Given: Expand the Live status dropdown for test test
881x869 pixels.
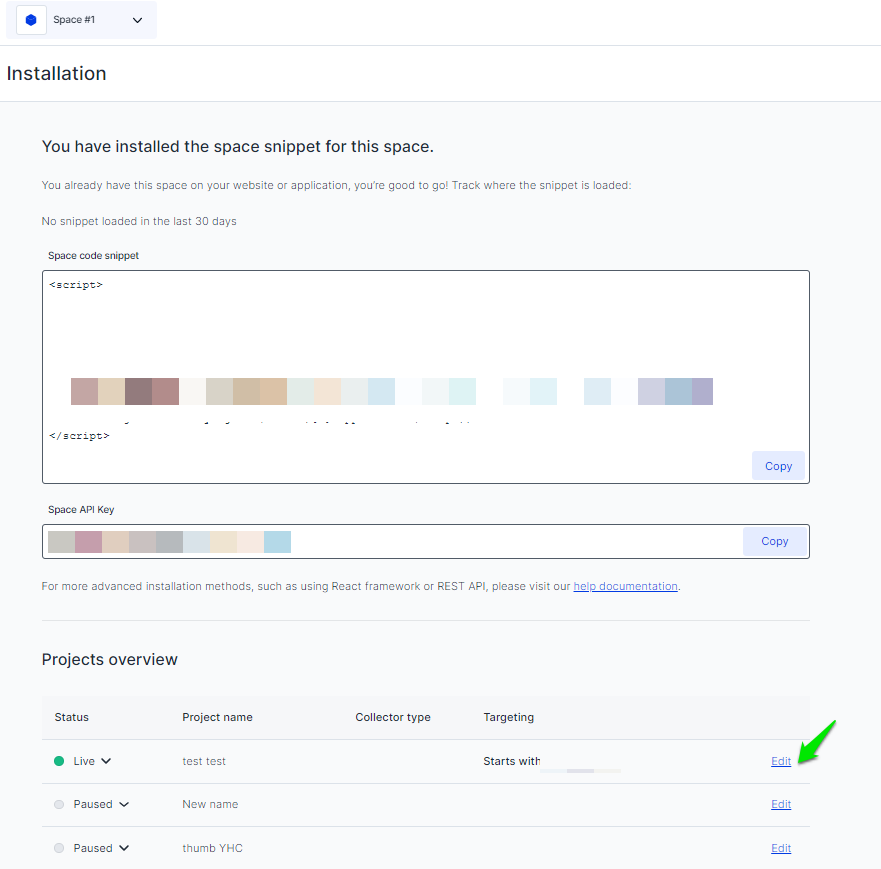Looking at the screenshot, I should tap(106, 761).
